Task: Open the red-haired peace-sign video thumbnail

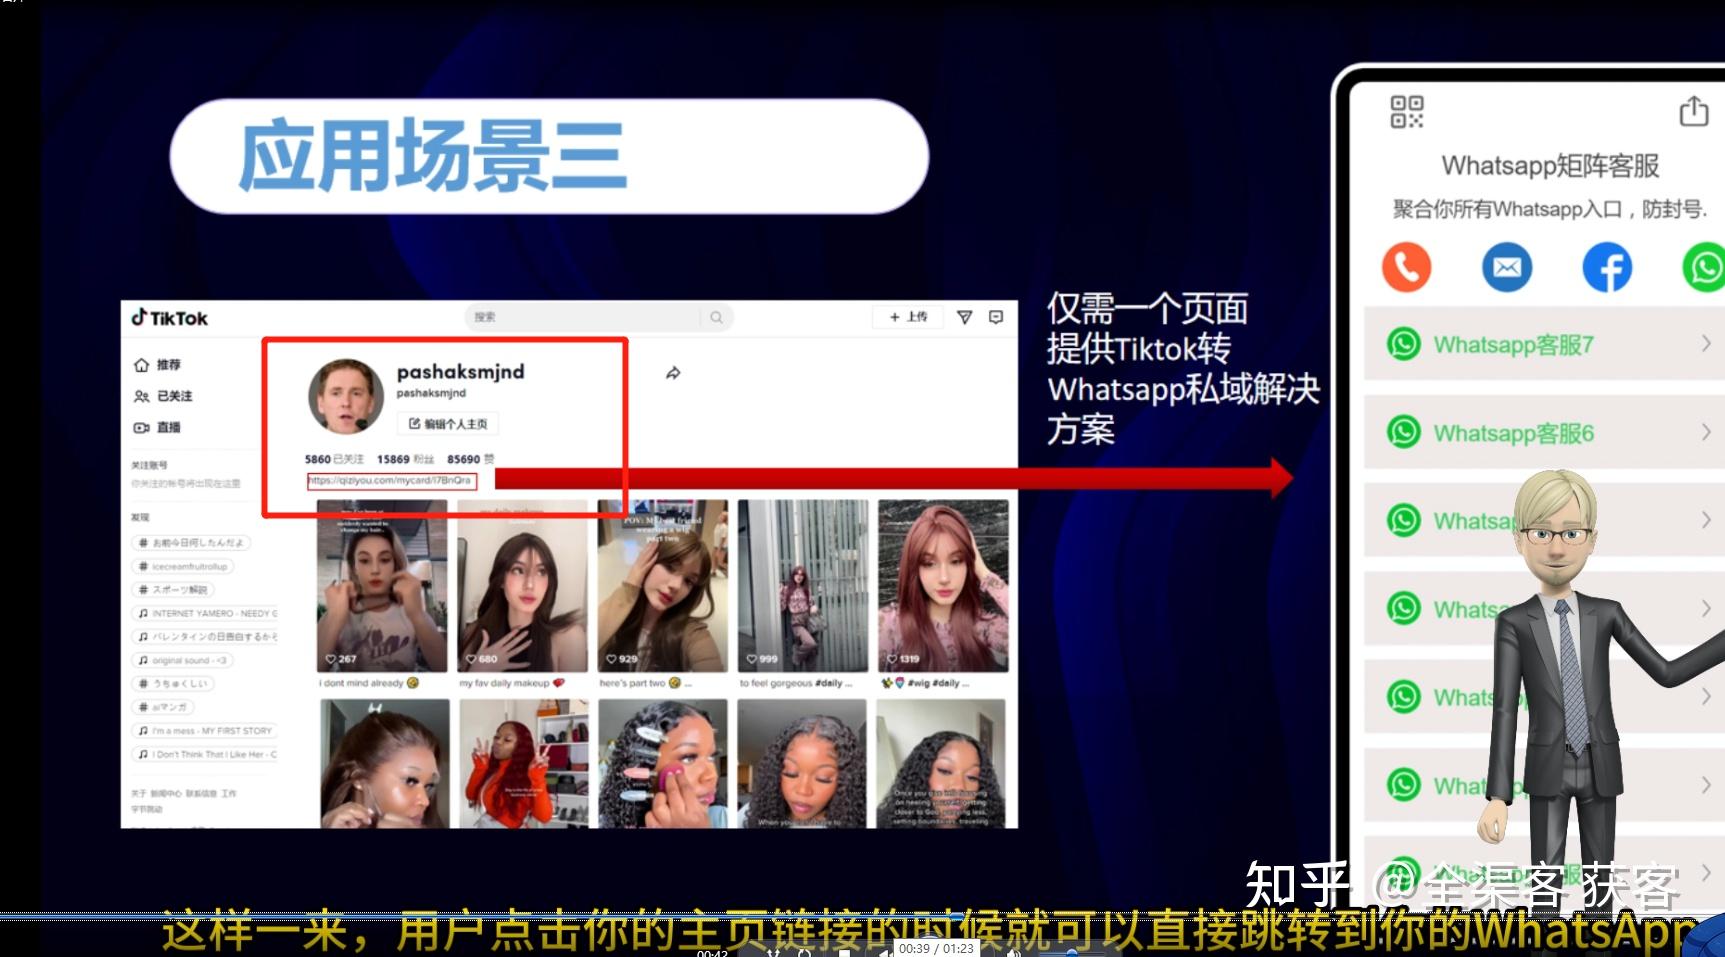Action: [523, 764]
